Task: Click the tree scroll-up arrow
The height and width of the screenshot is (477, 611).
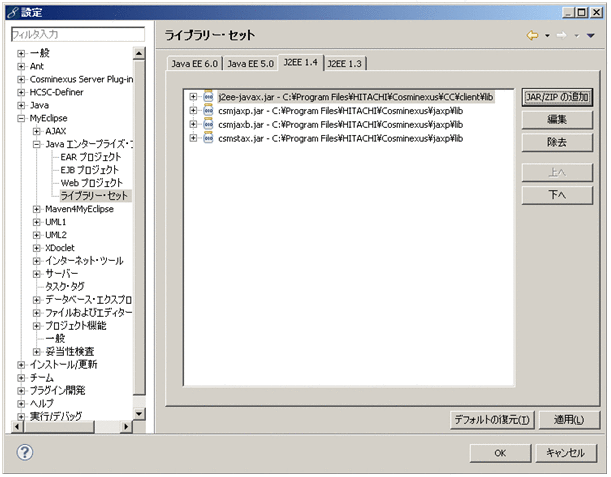Action: (x=139, y=53)
